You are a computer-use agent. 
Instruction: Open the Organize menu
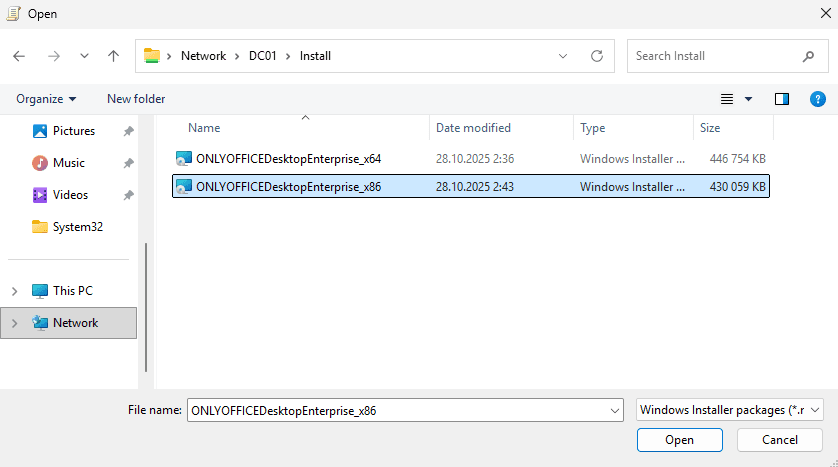(x=46, y=99)
